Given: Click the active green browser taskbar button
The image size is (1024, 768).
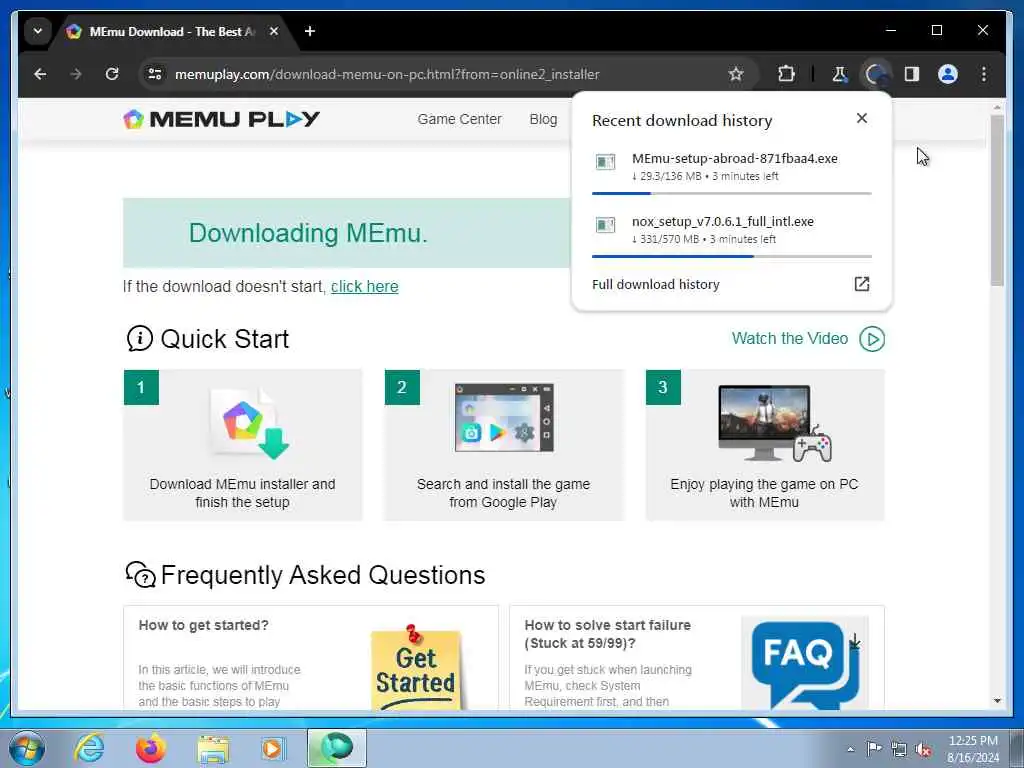Looking at the screenshot, I should click(337, 748).
